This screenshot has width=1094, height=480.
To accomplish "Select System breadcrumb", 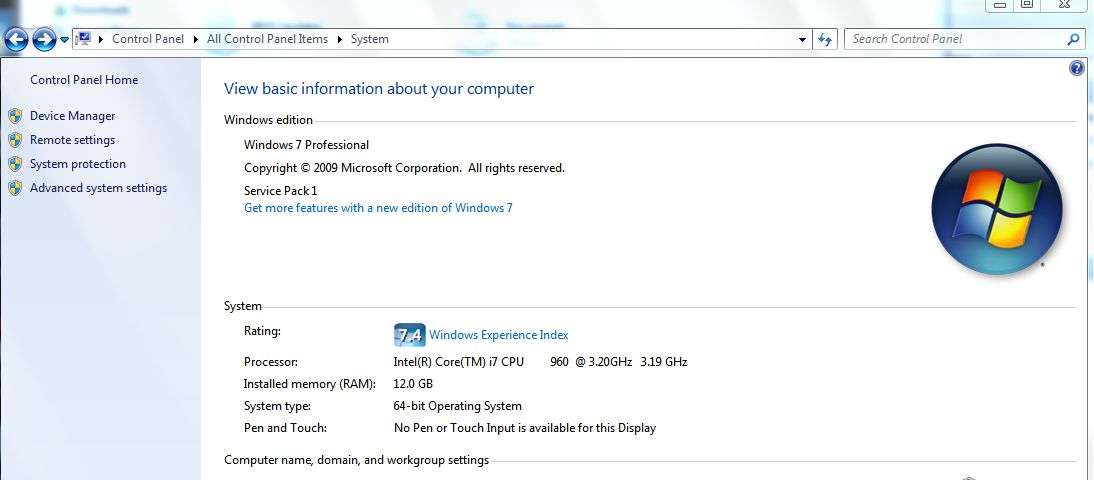I will click(x=370, y=39).
